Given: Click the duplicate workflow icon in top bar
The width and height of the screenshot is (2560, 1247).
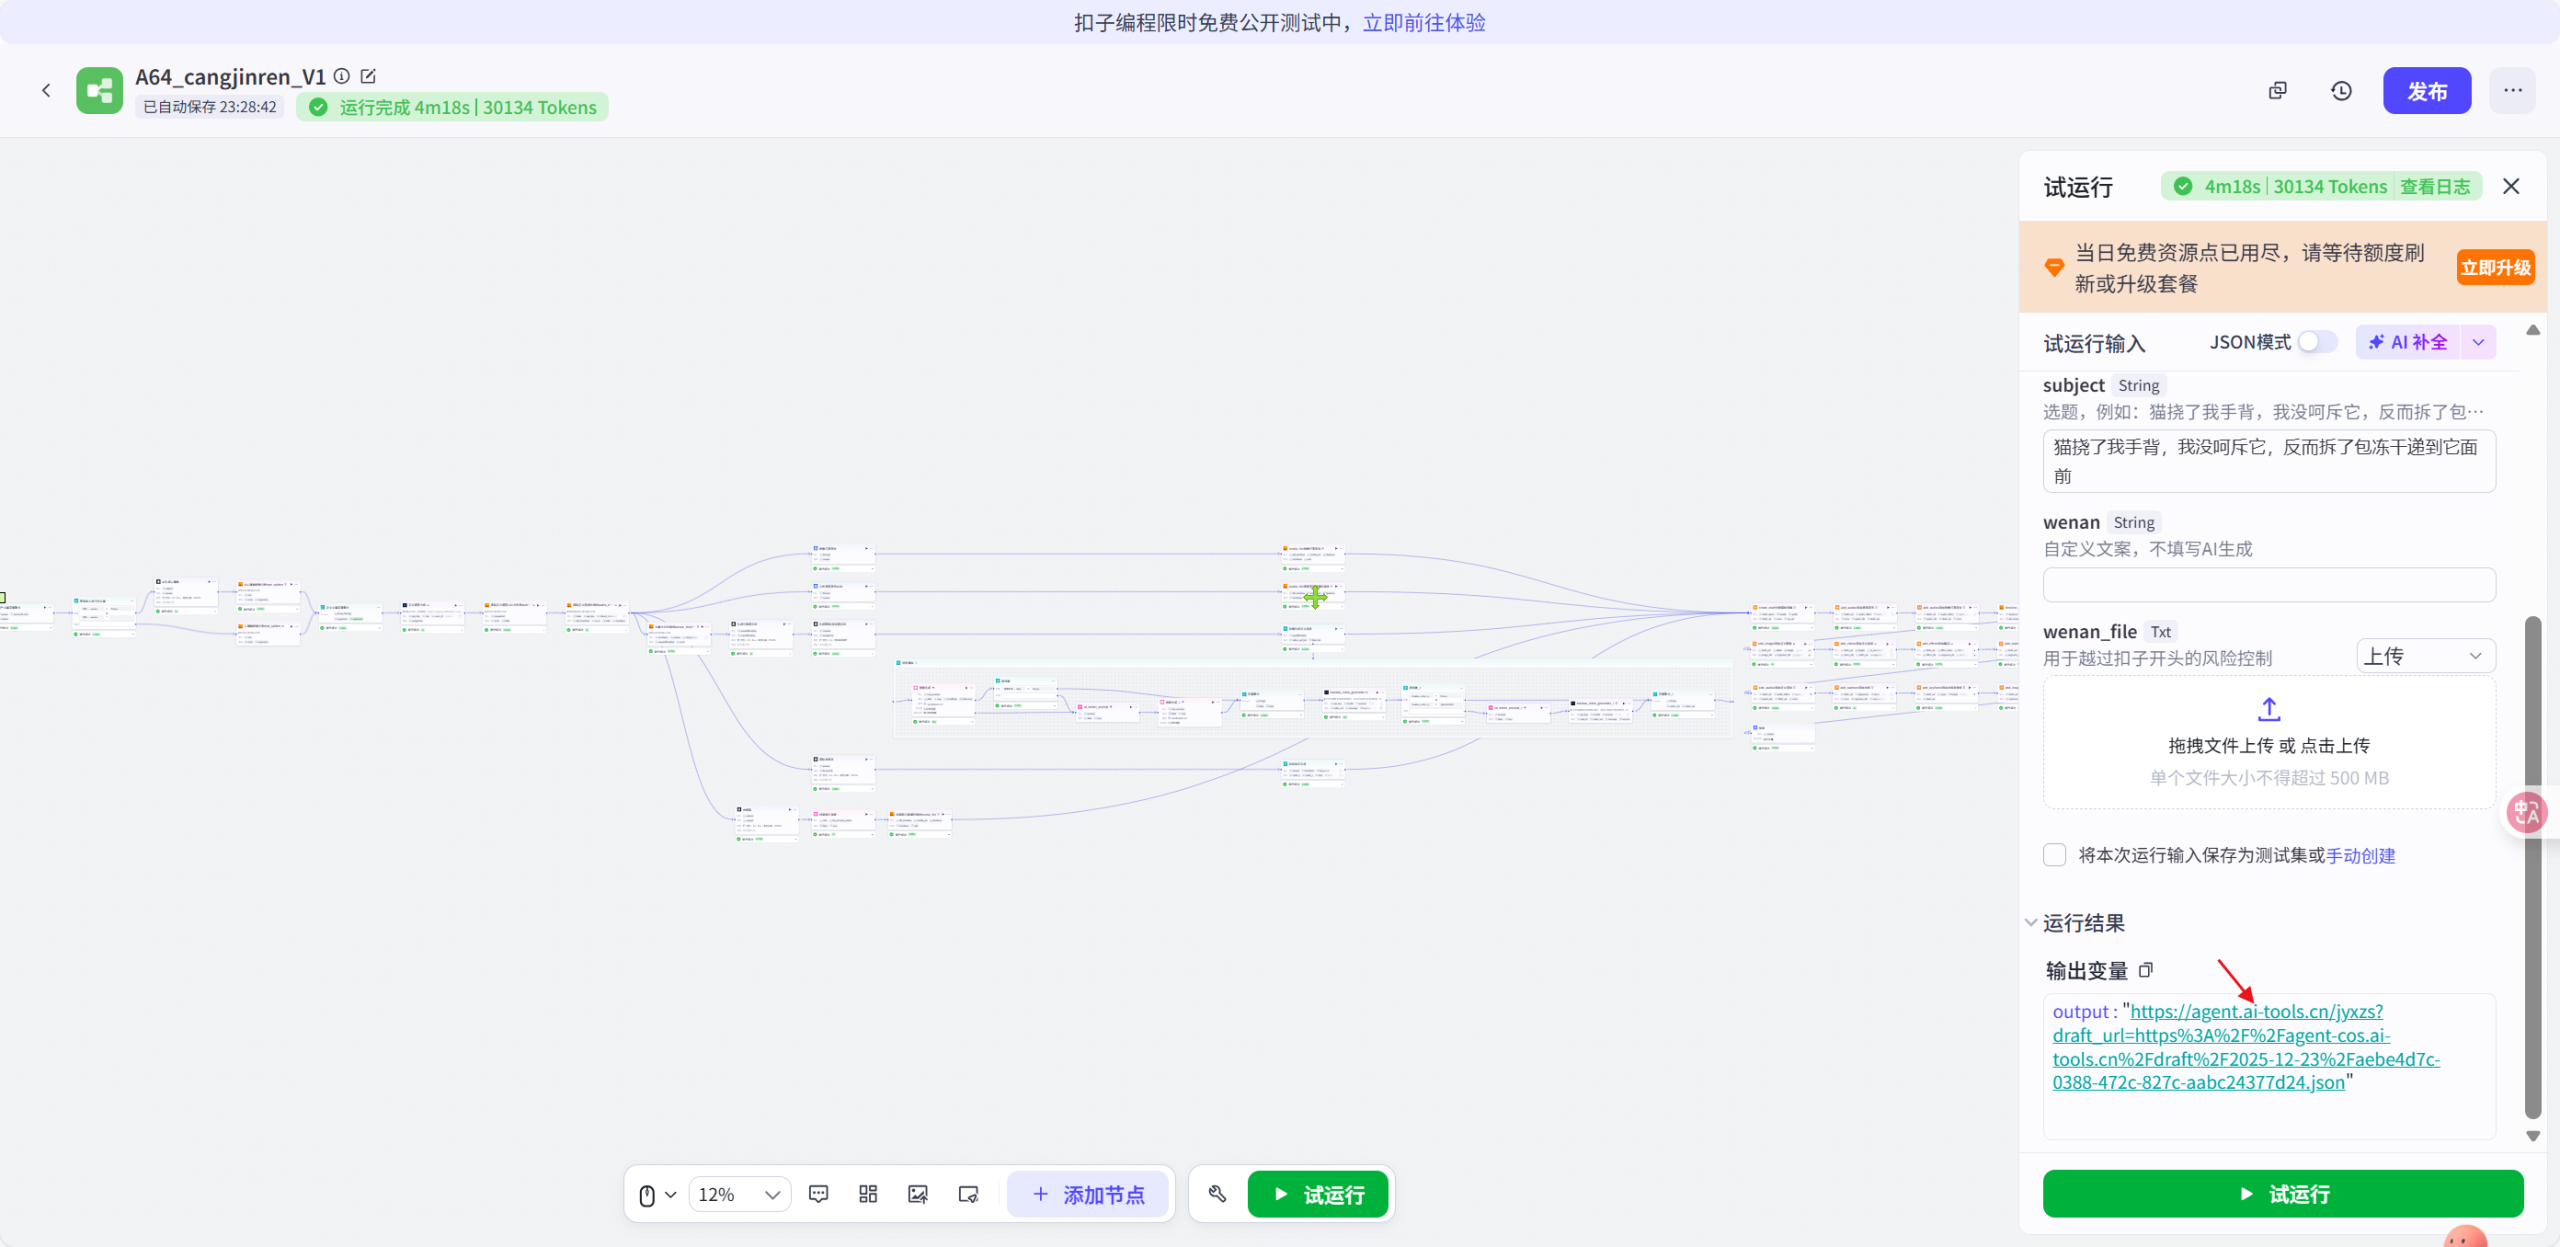Looking at the screenshot, I should (x=2277, y=90).
